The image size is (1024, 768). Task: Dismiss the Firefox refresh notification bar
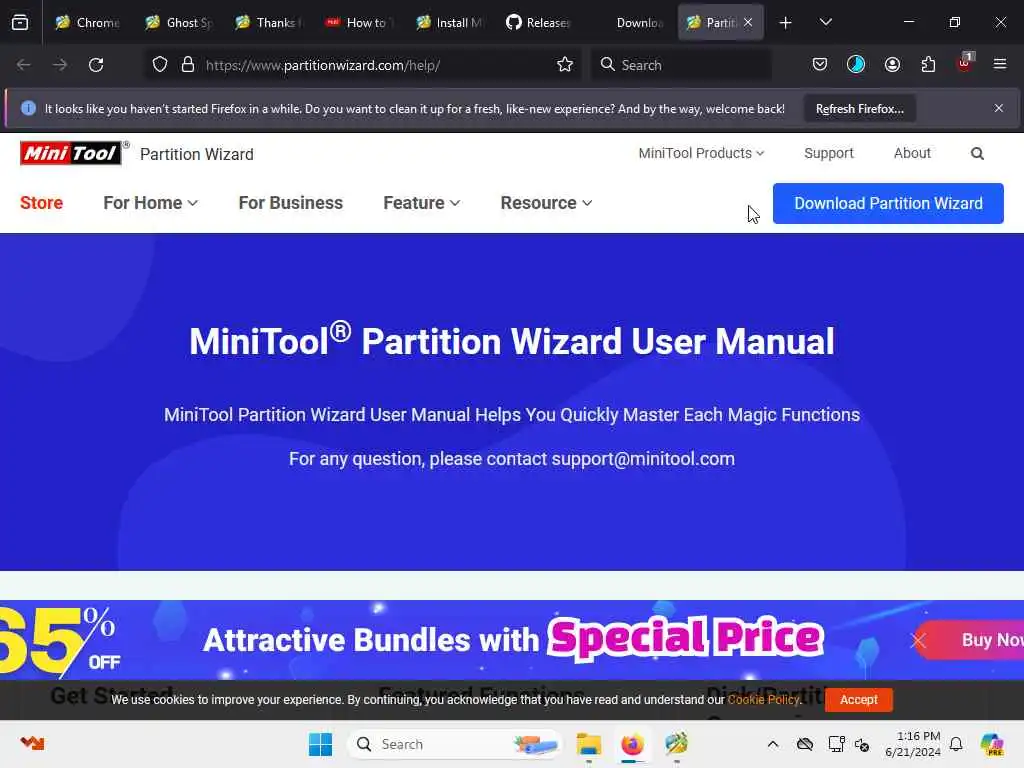[999, 108]
